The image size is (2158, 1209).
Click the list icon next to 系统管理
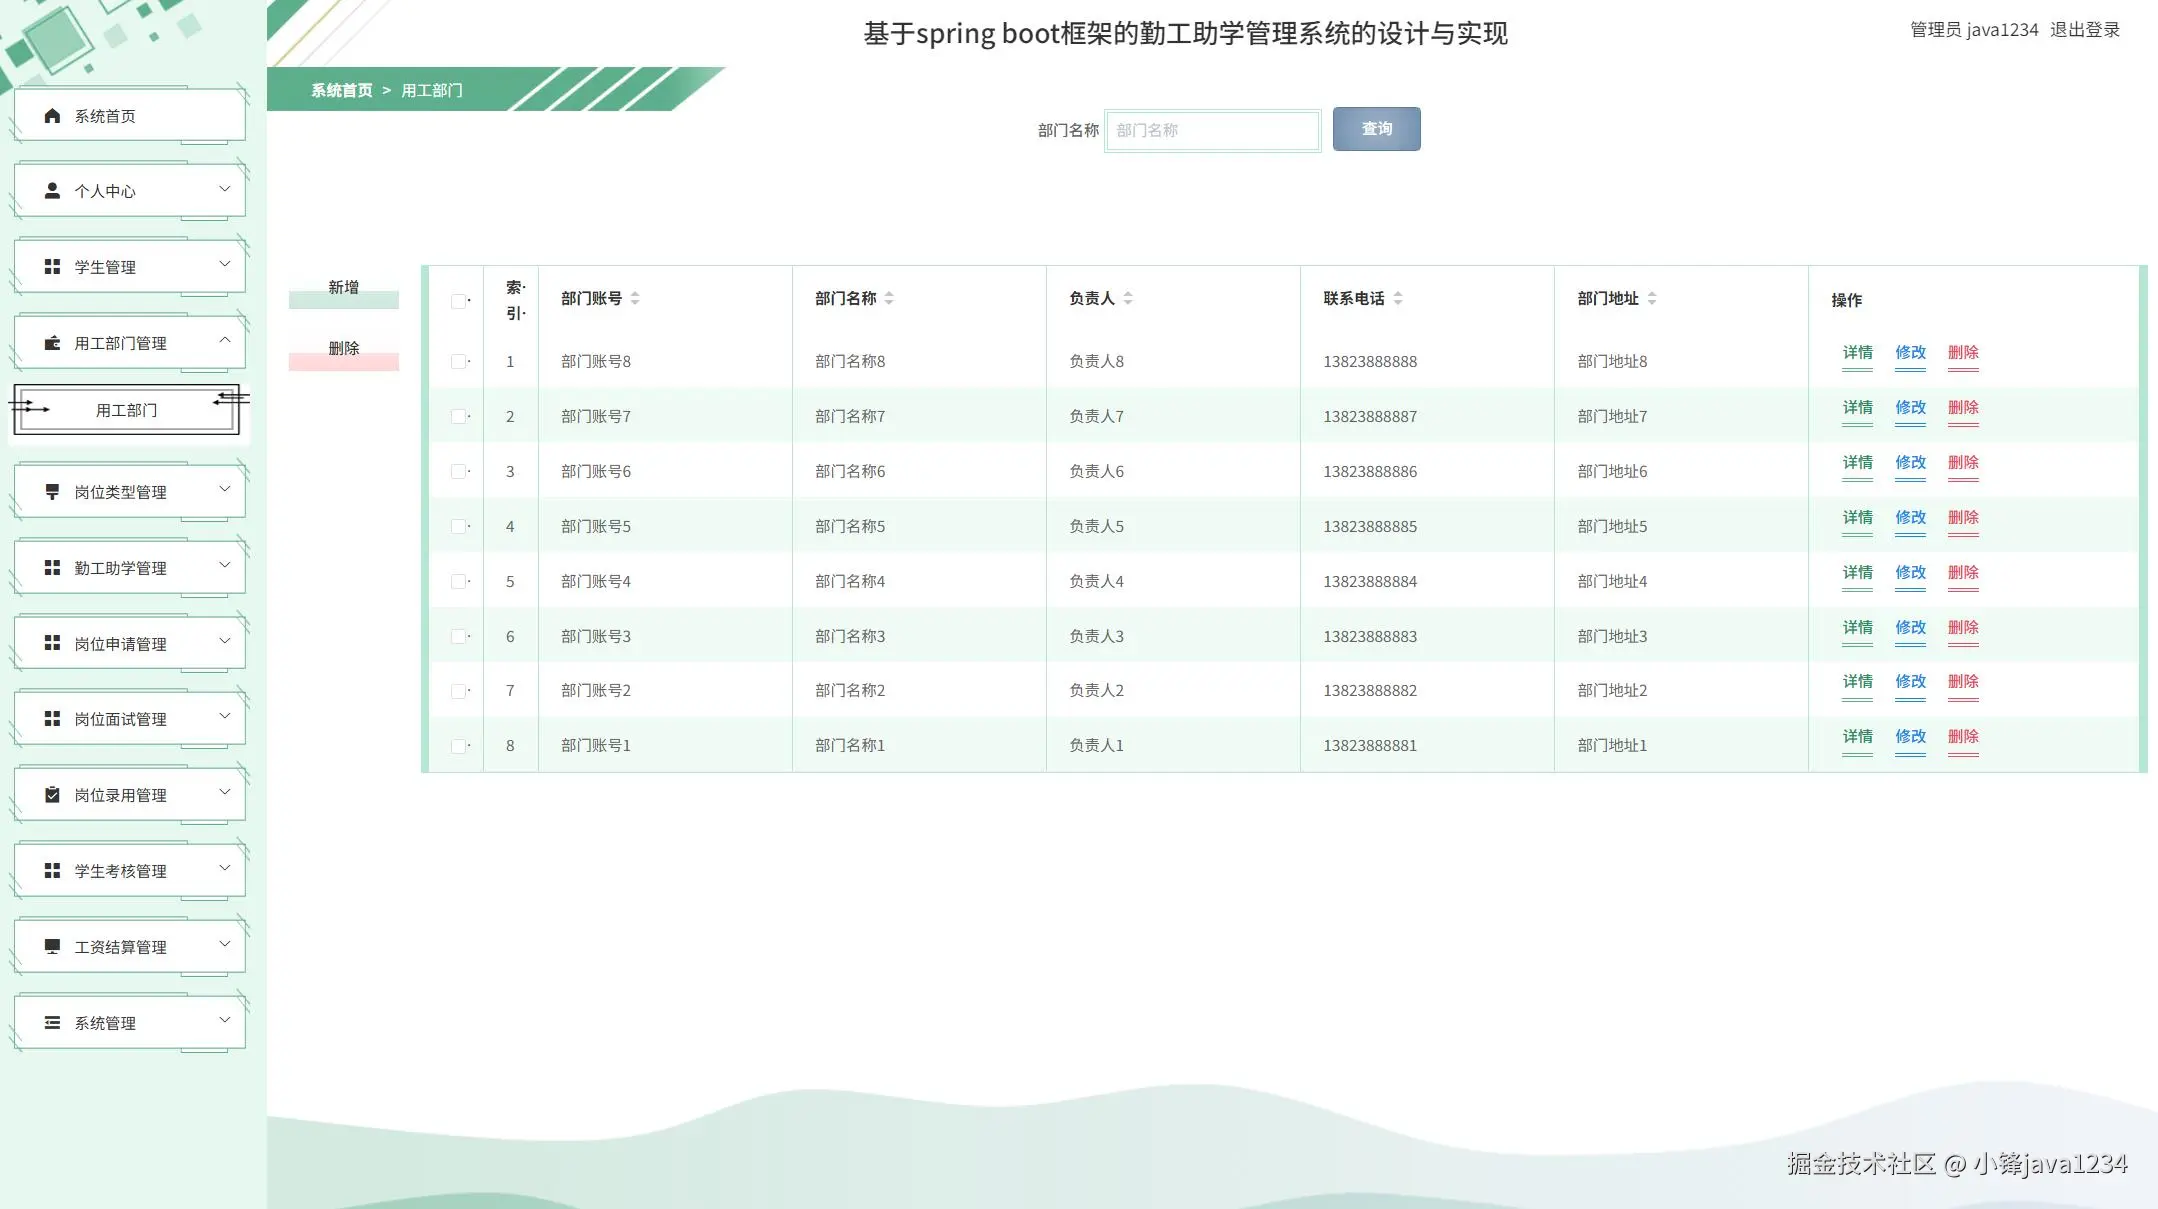(52, 1022)
